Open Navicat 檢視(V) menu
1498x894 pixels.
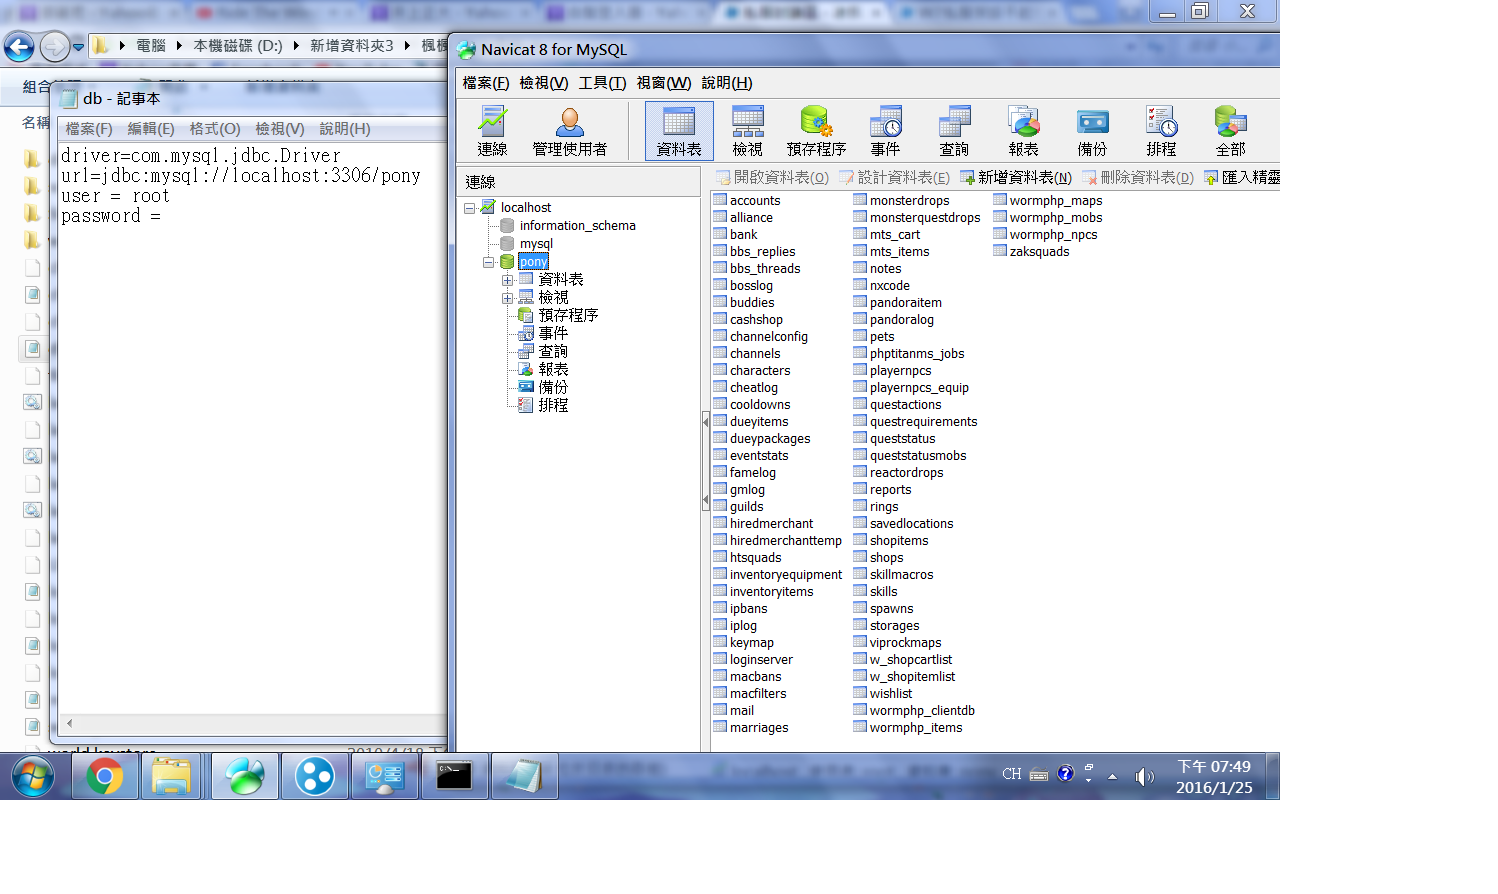pyautogui.click(x=544, y=83)
